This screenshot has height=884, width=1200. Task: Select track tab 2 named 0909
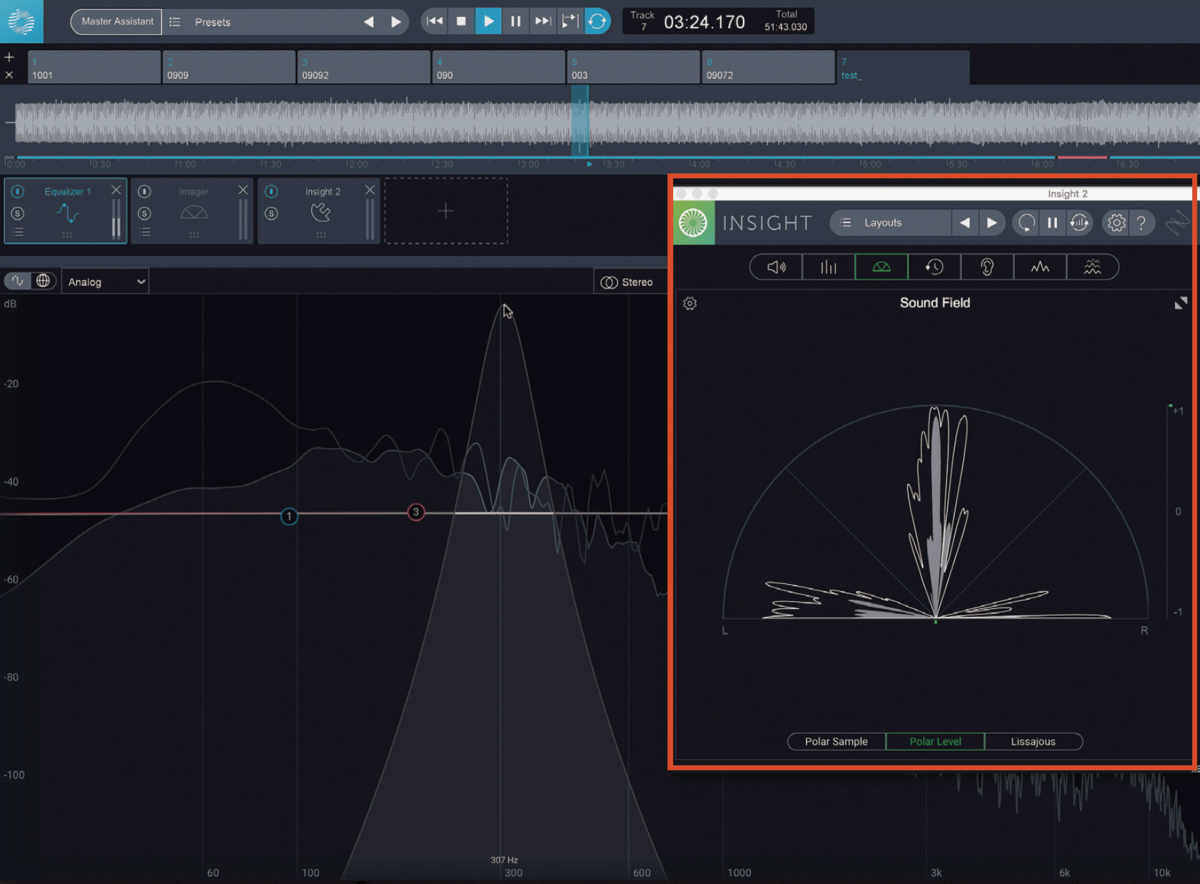coord(229,67)
